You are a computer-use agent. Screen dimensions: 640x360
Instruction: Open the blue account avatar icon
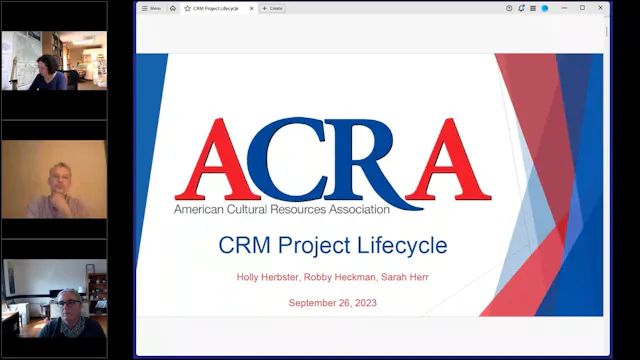[545, 8]
